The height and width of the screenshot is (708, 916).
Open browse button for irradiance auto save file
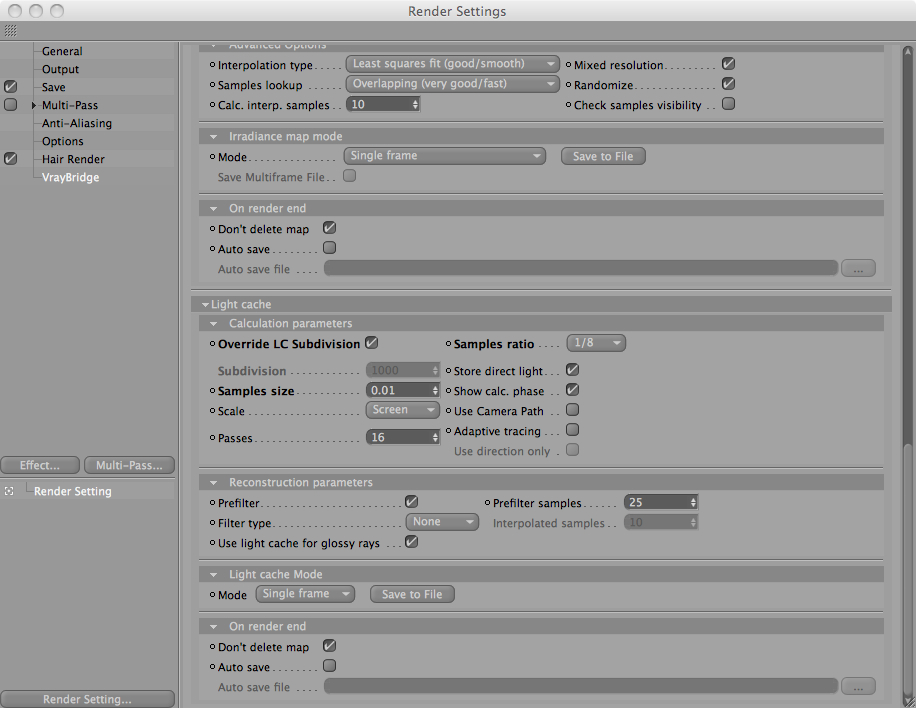point(858,269)
